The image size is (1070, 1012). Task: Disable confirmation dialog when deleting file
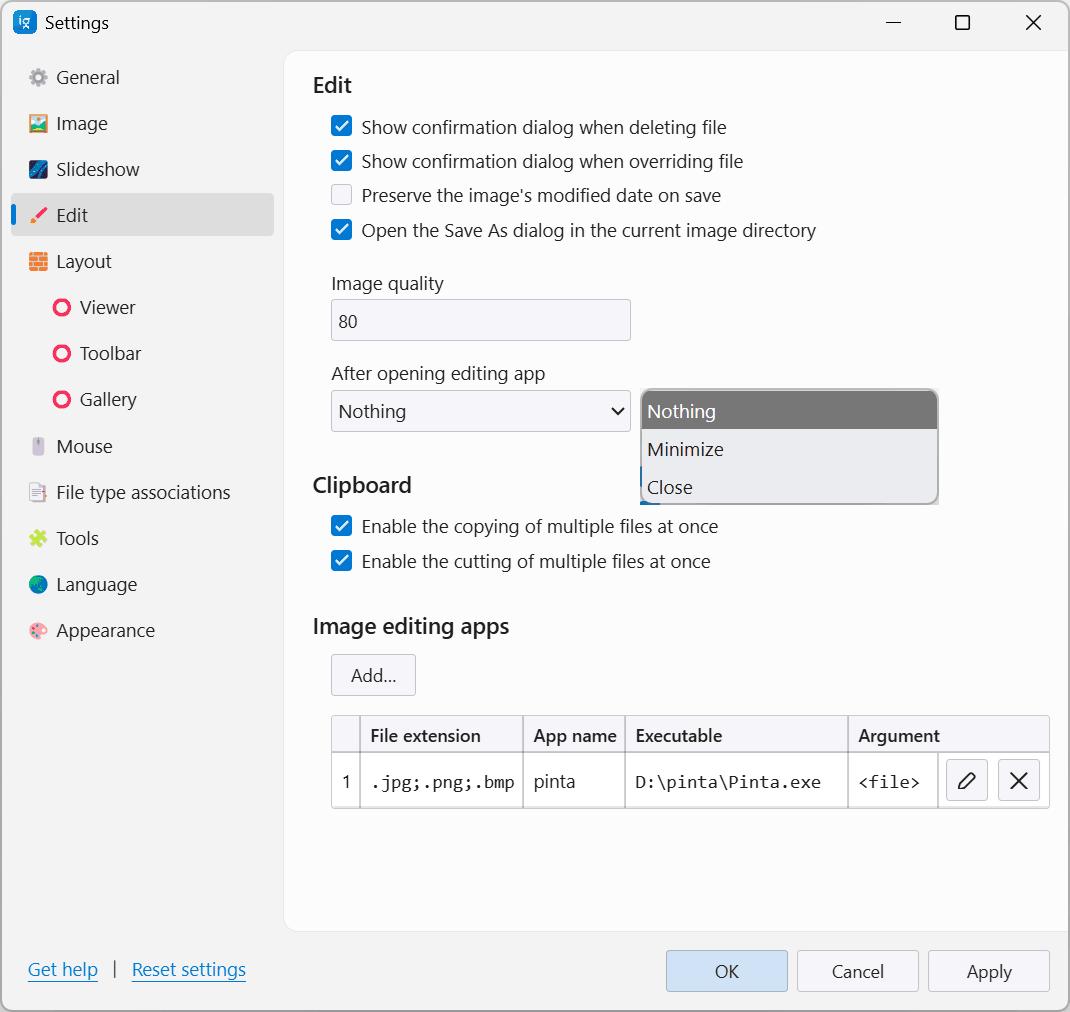point(342,127)
